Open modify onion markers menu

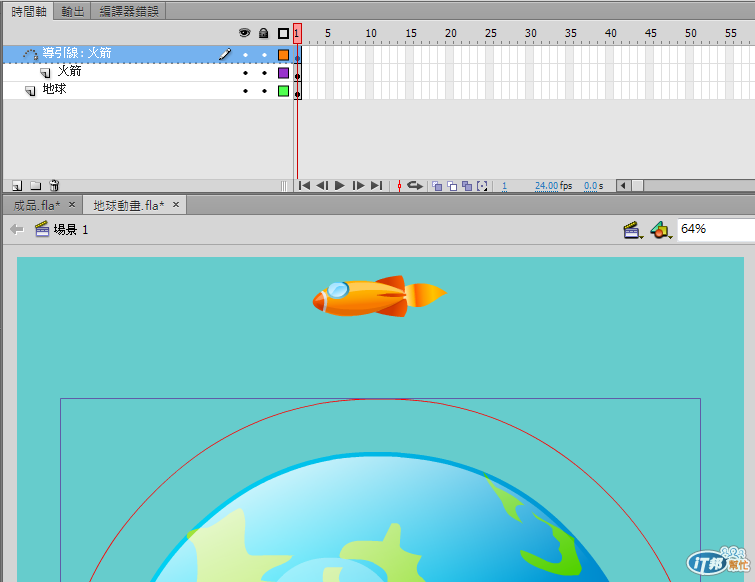pyautogui.click(x=482, y=186)
